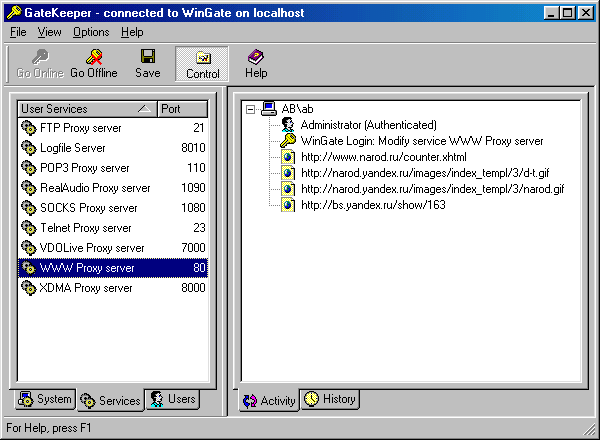
Task: Open the File menu
Action: (x=18, y=32)
